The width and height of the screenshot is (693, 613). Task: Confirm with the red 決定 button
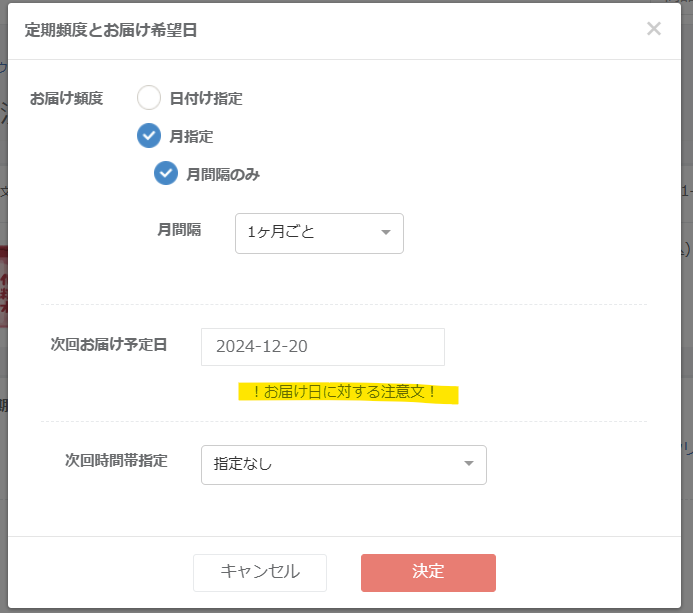pos(428,572)
